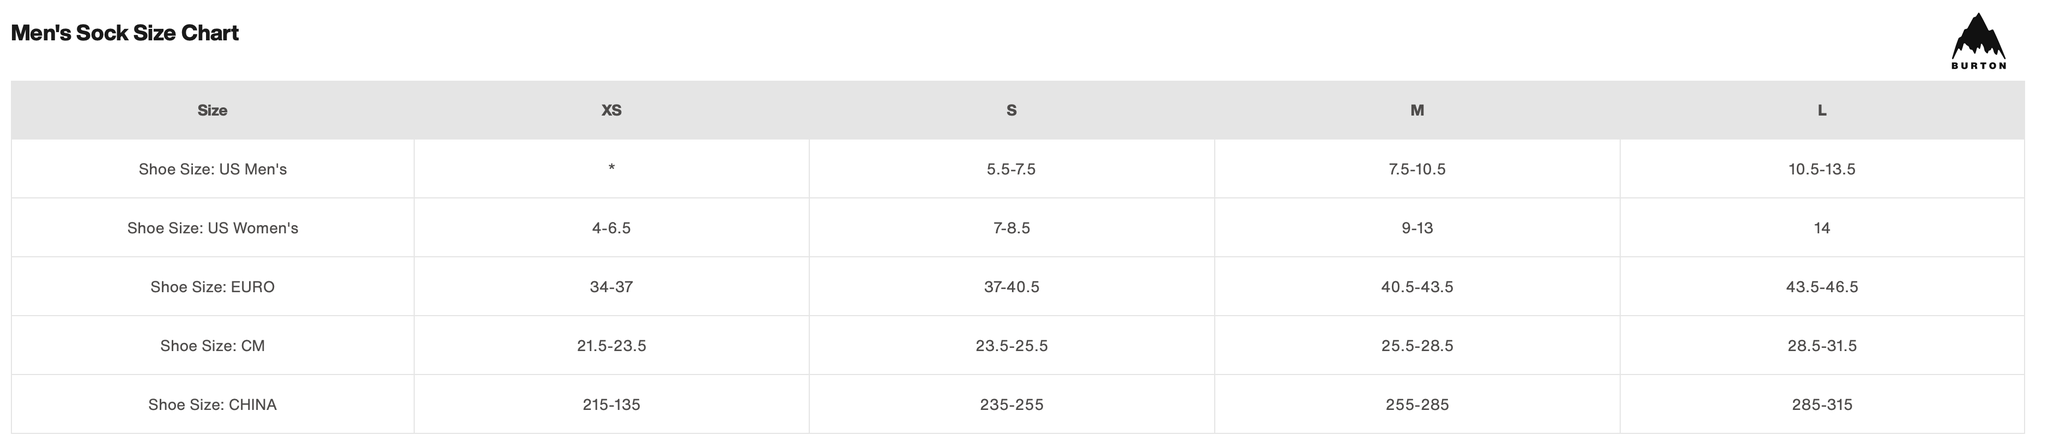Viewport: 2048px width, 447px height.
Task: Click the Shoe Size: CM row label
Action: [212, 347]
